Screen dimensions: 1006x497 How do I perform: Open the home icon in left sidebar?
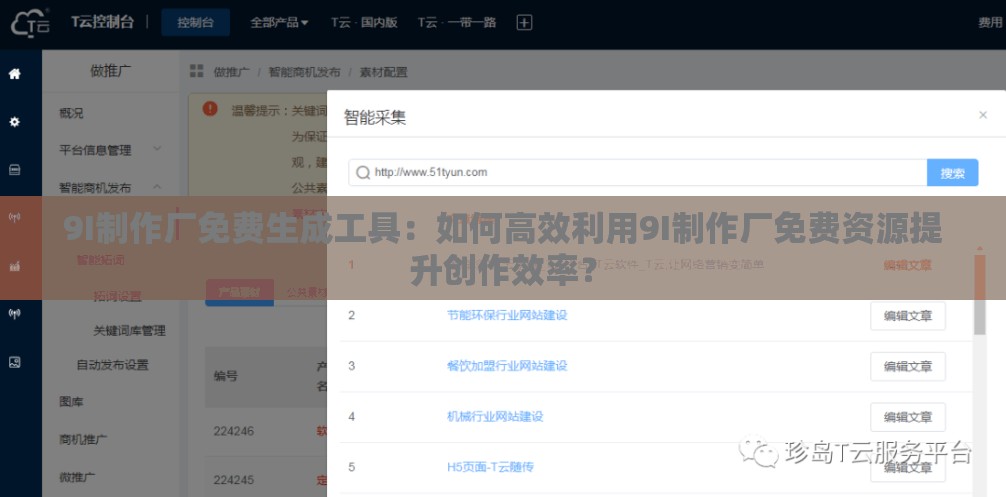pos(14,74)
